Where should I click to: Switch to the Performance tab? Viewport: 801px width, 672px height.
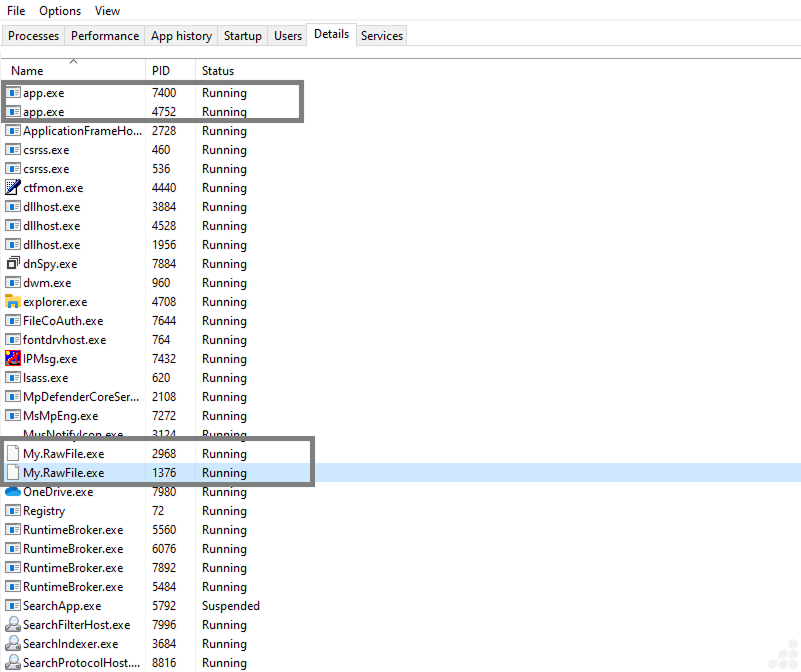click(105, 36)
